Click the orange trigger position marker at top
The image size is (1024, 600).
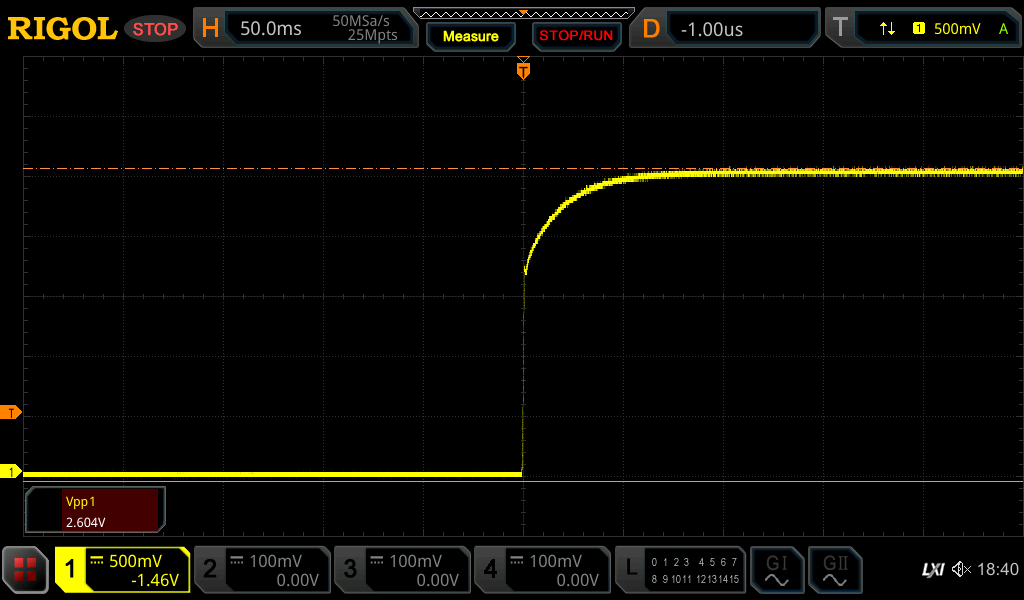point(523,69)
